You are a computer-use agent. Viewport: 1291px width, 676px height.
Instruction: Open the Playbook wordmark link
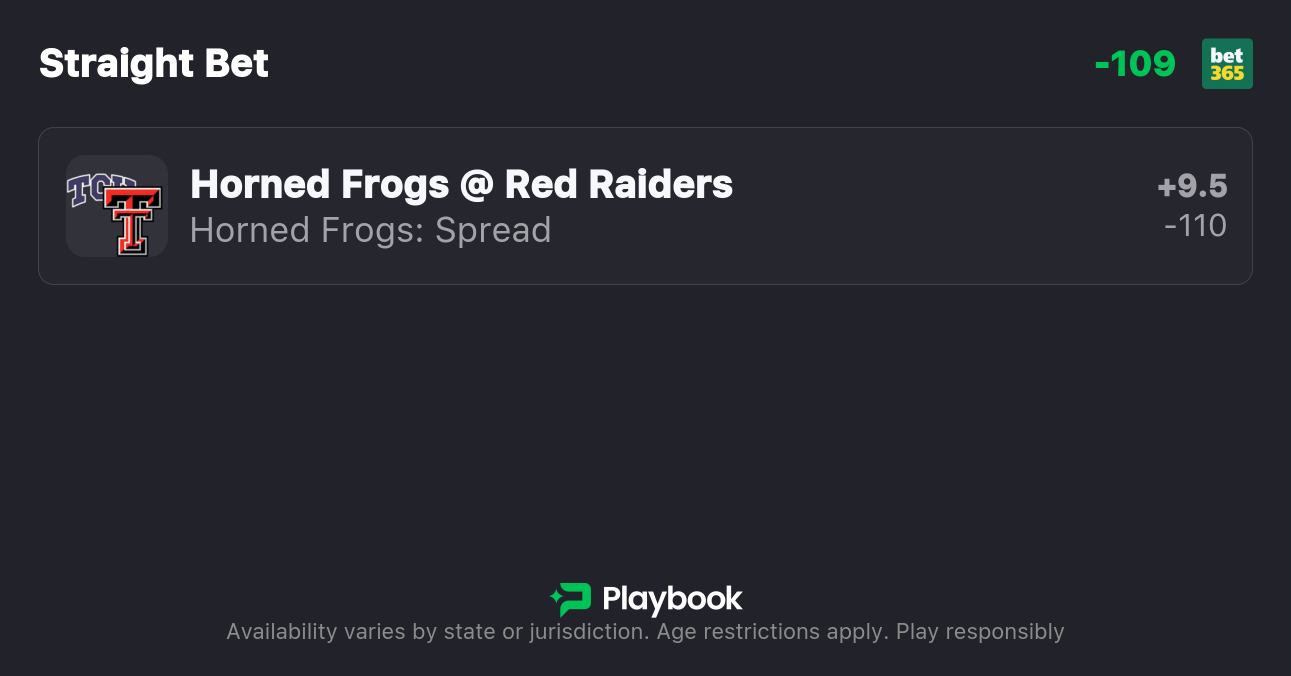point(672,599)
